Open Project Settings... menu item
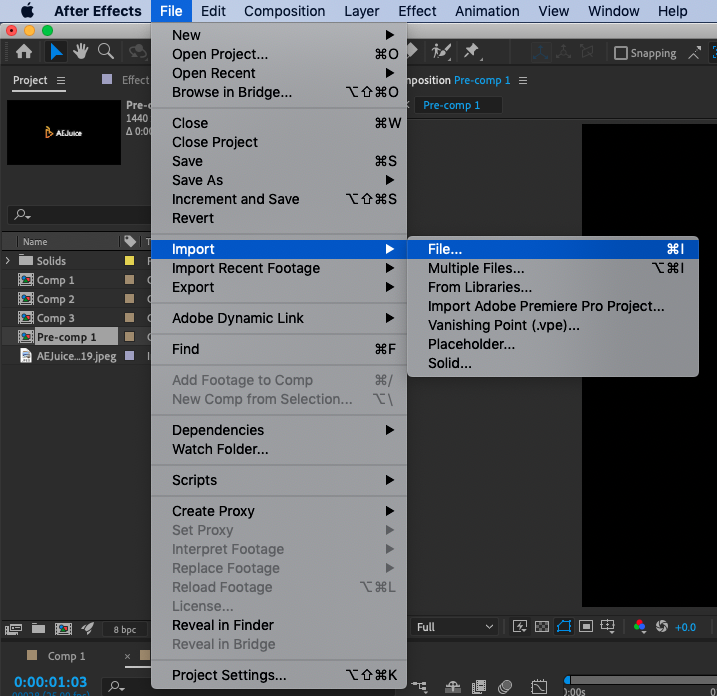Viewport: 717px width, 696px height. [228, 675]
